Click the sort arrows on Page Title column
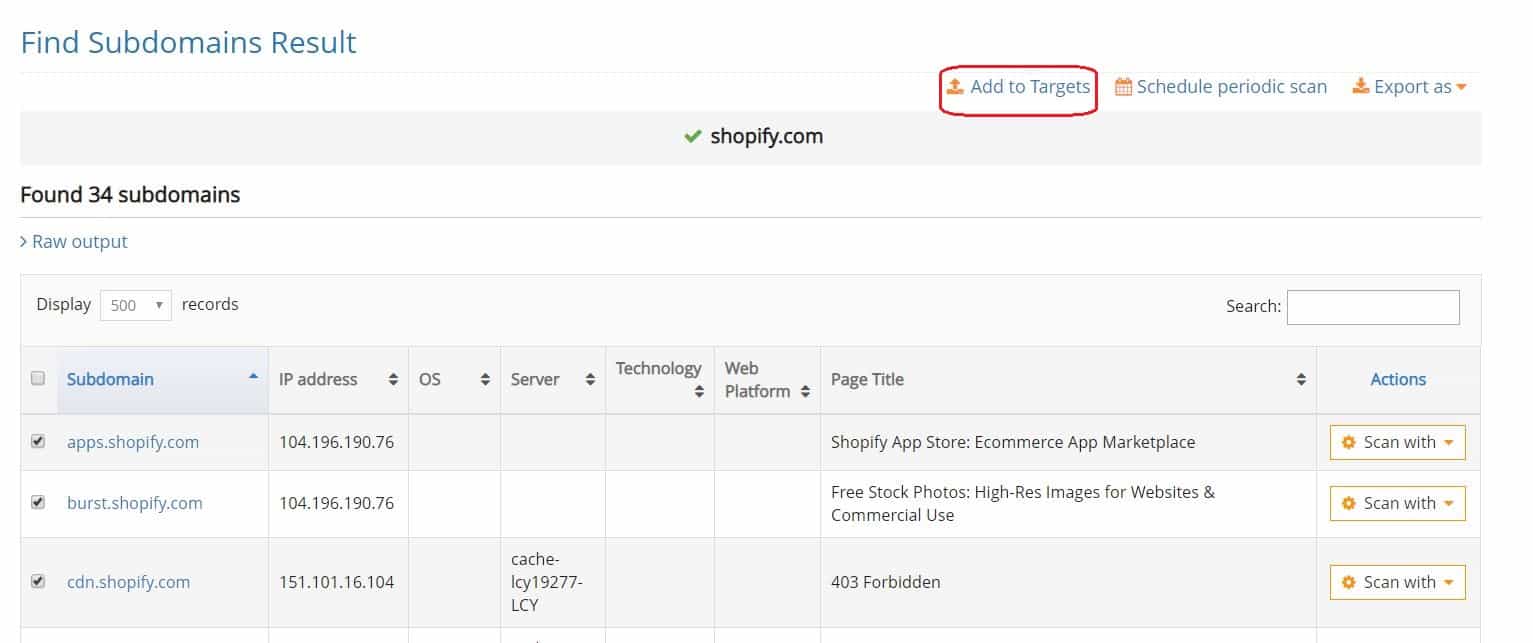This screenshot has width=1533, height=643. [x=1301, y=380]
